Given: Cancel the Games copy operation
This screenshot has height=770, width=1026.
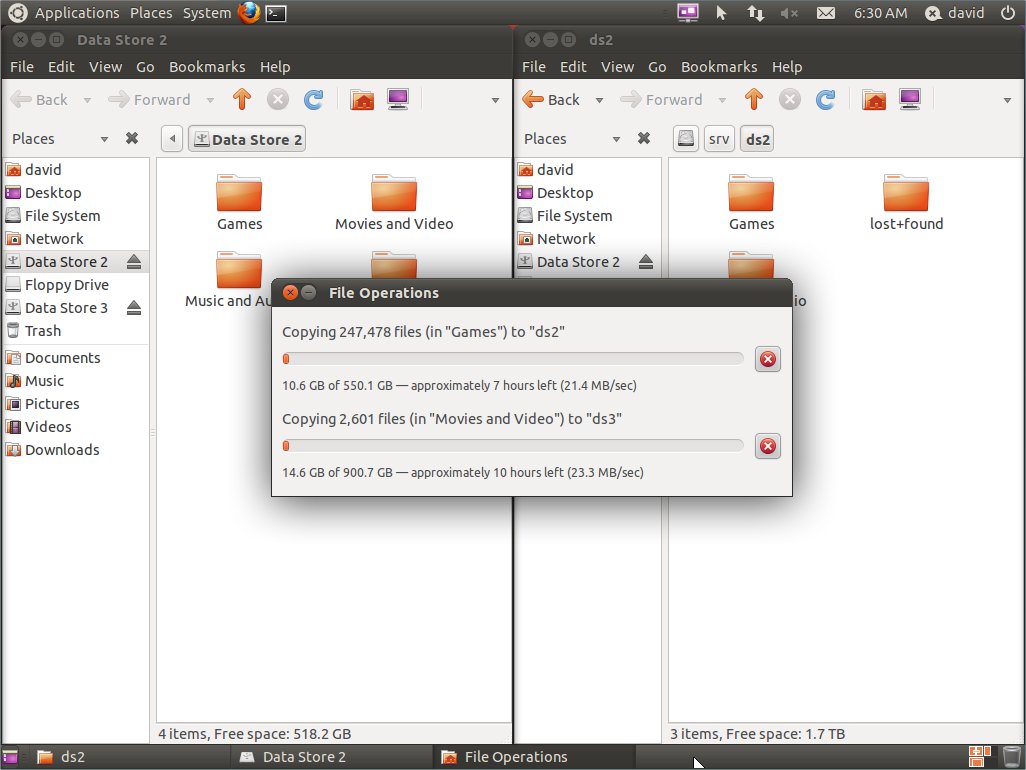Looking at the screenshot, I should pyautogui.click(x=768, y=359).
